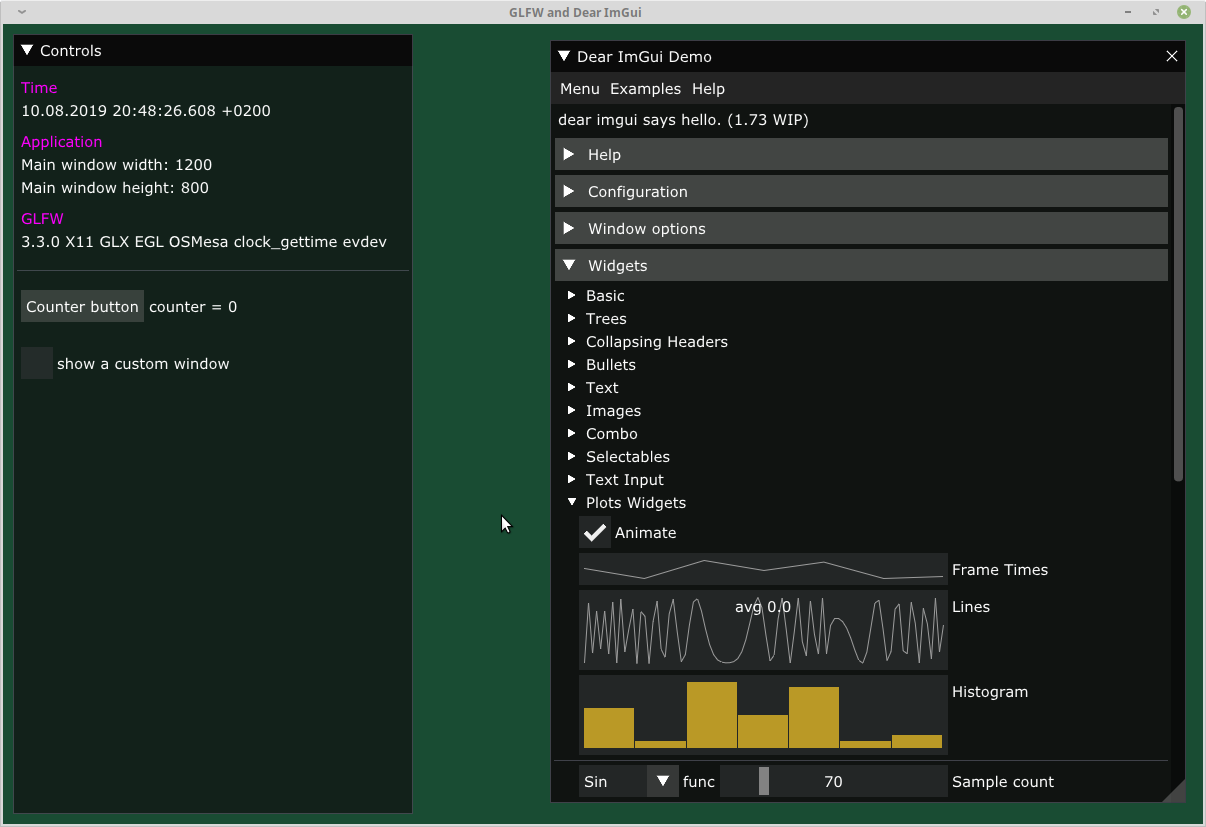Click the Counter button
The width and height of the screenshot is (1206, 827).
82,306
